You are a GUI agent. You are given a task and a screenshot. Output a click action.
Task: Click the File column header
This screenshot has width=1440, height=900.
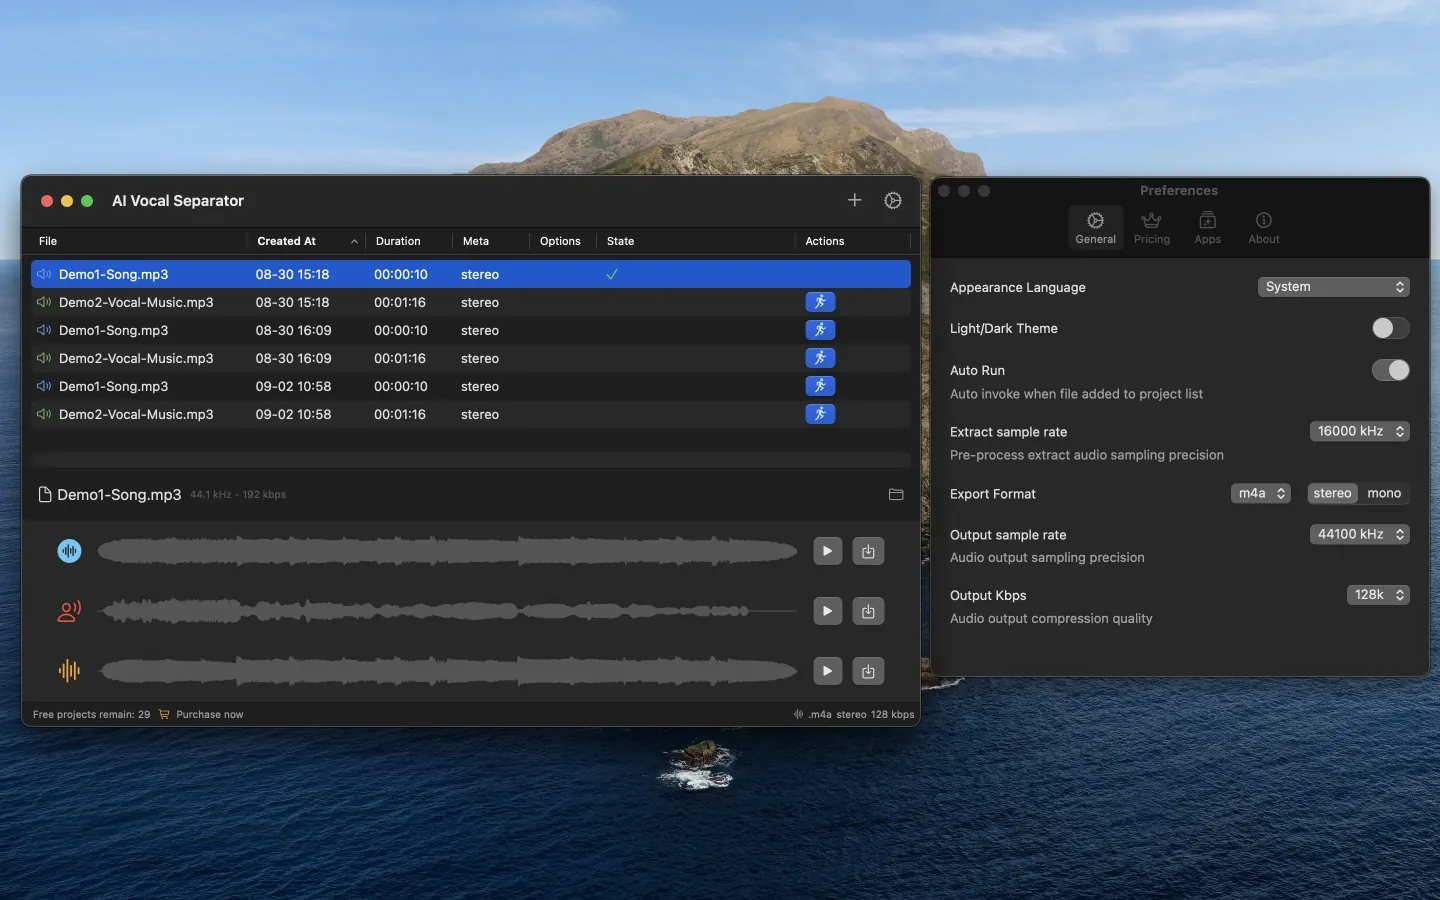coord(48,241)
